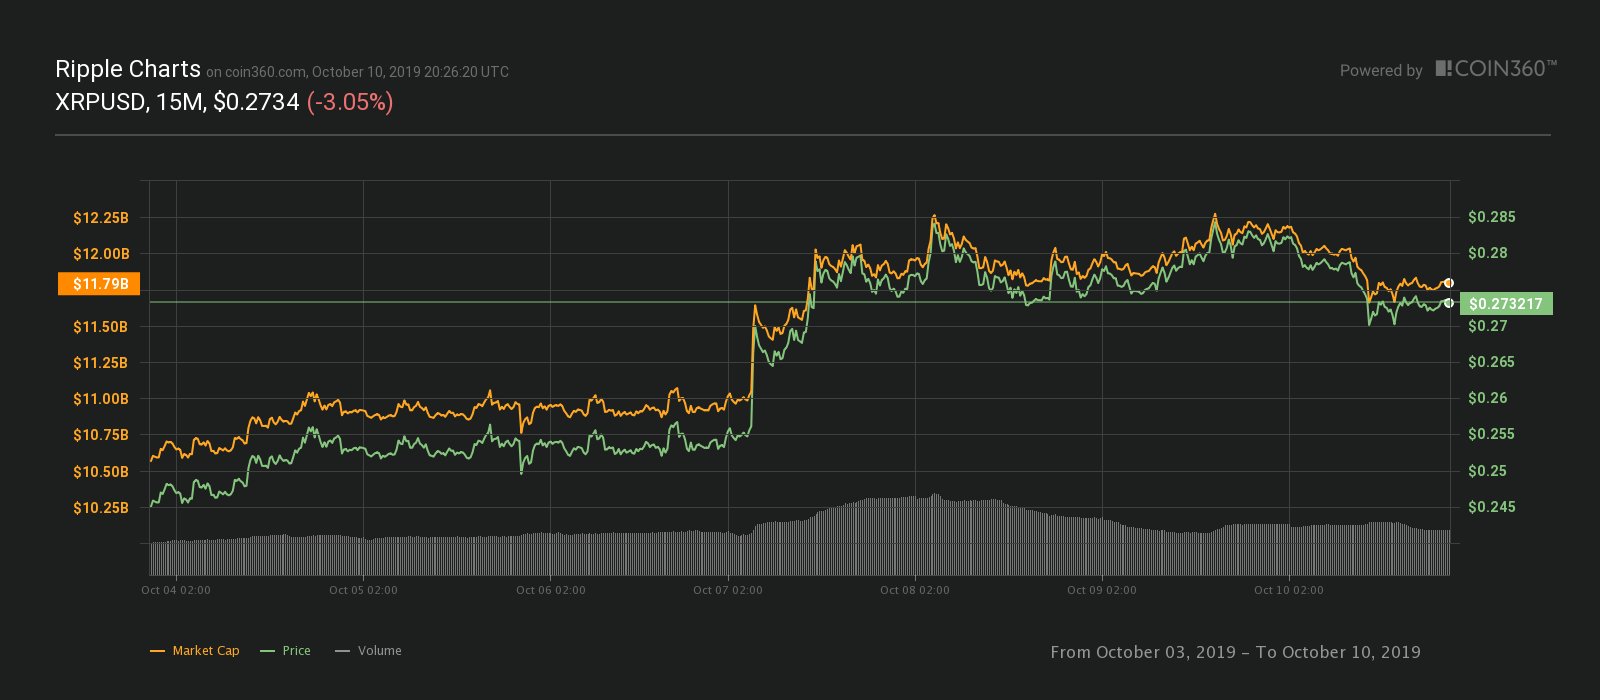1600x700 pixels.
Task: Click the $10.50B axis label
Action: click(x=101, y=472)
